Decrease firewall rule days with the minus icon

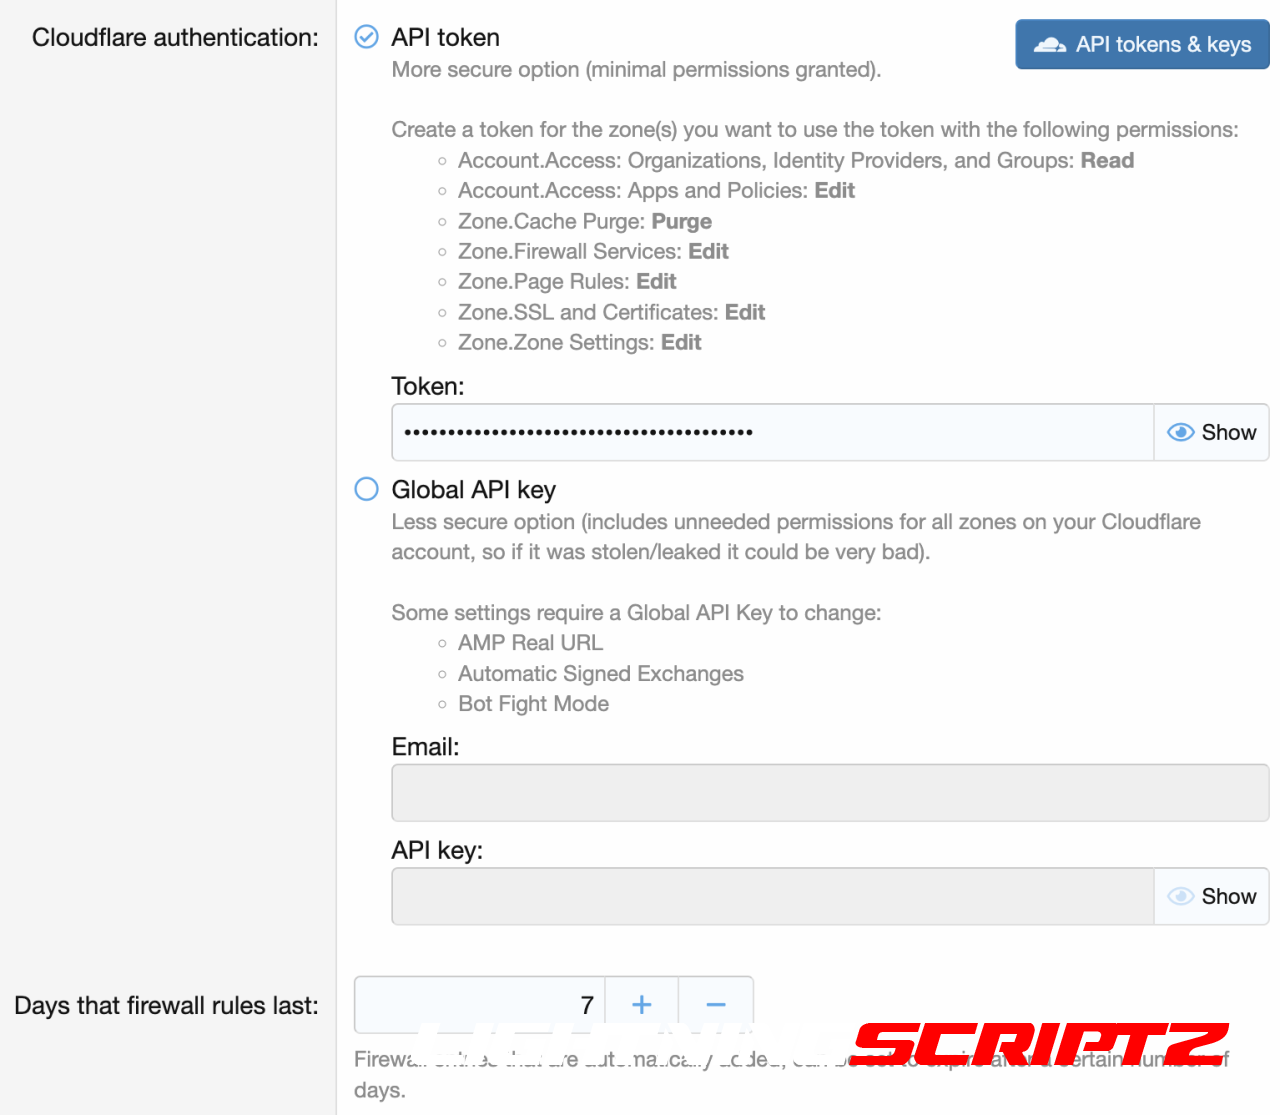[716, 1004]
